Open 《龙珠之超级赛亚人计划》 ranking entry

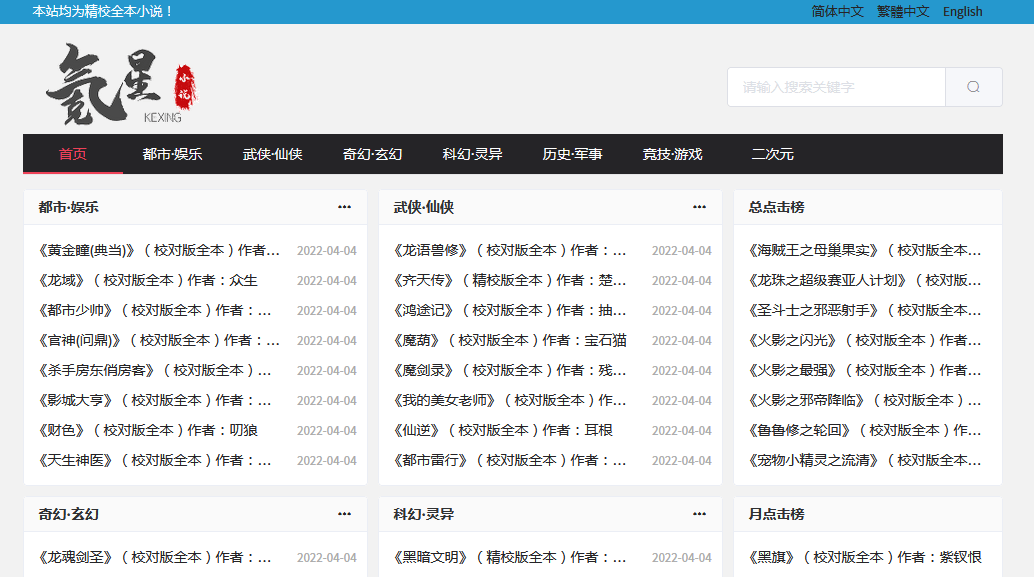(x=865, y=280)
